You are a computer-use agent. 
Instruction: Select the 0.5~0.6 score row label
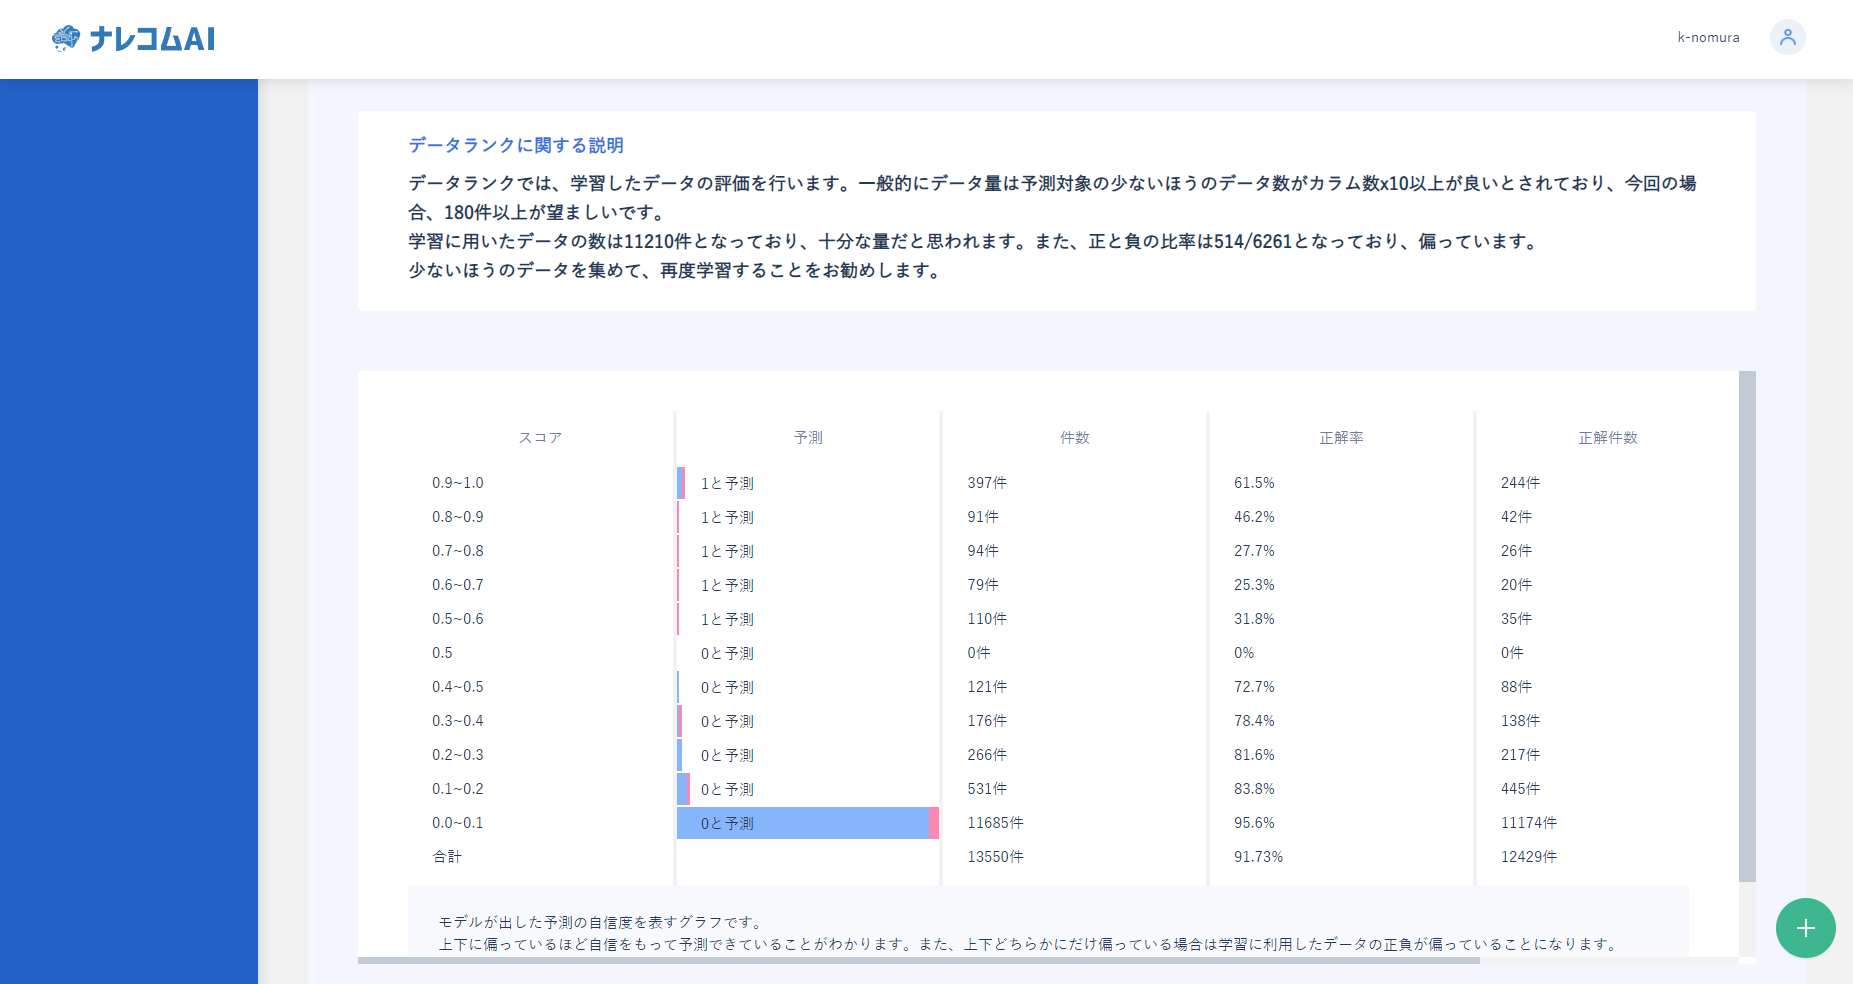coord(458,619)
